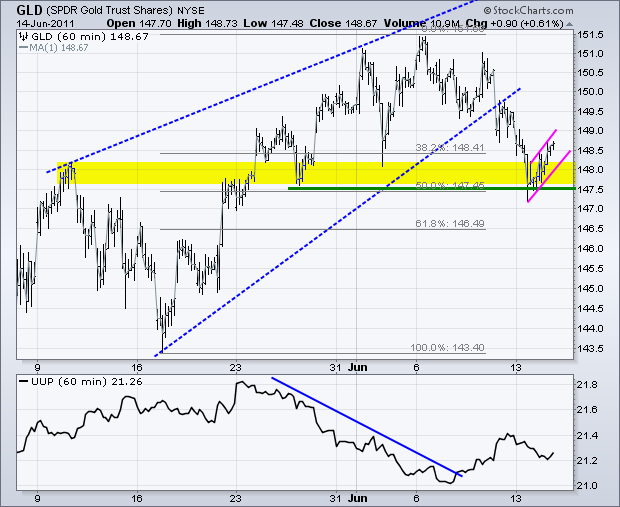
Task: Click the small triangle beside the Chg value
Action: click(569, 24)
